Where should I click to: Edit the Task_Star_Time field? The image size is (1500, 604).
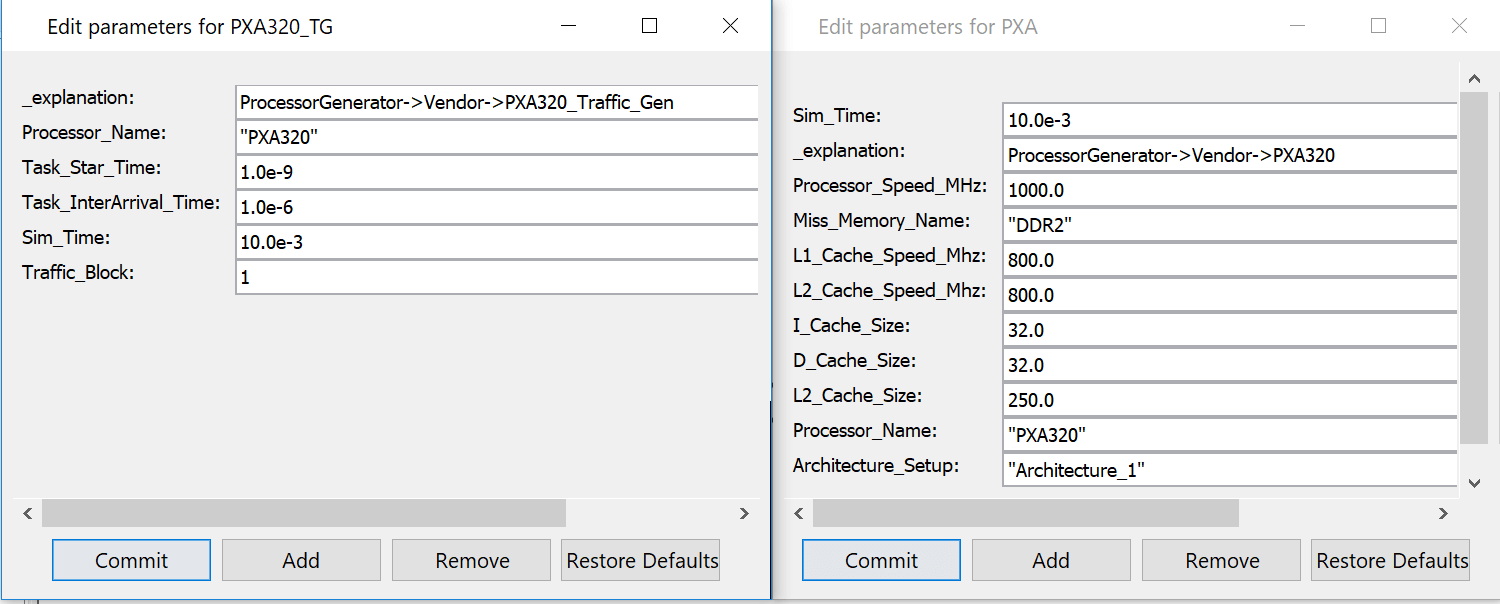496,172
